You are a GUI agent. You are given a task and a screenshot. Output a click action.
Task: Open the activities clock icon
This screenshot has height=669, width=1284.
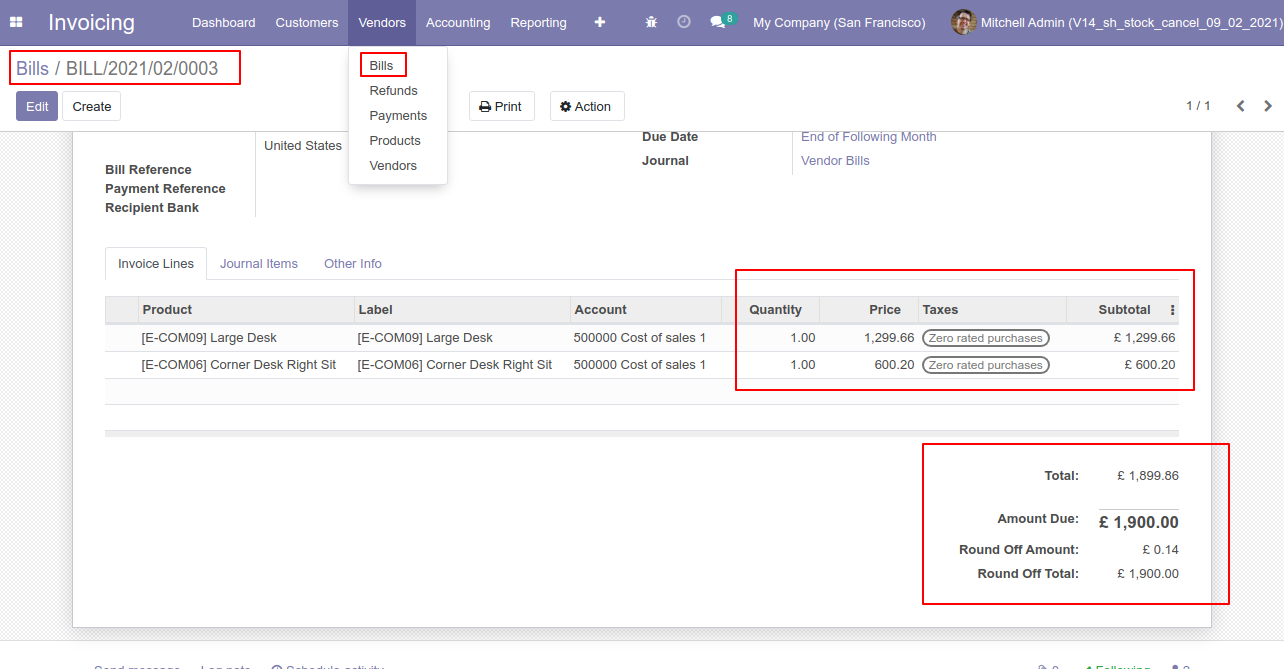(x=684, y=22)
